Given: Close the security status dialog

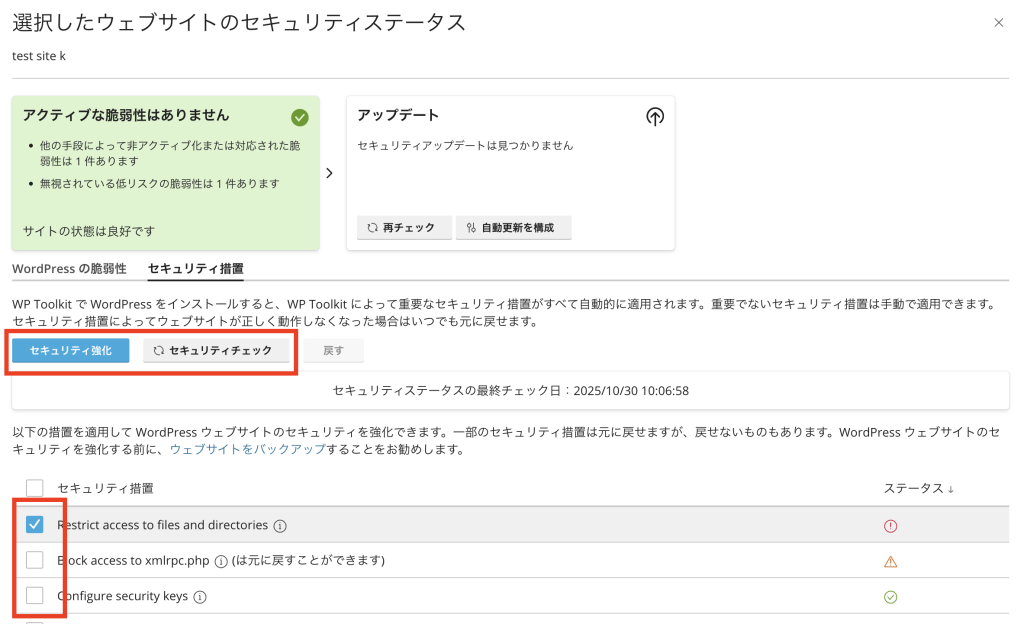Looking at the screenshot, I should (998, 22).
